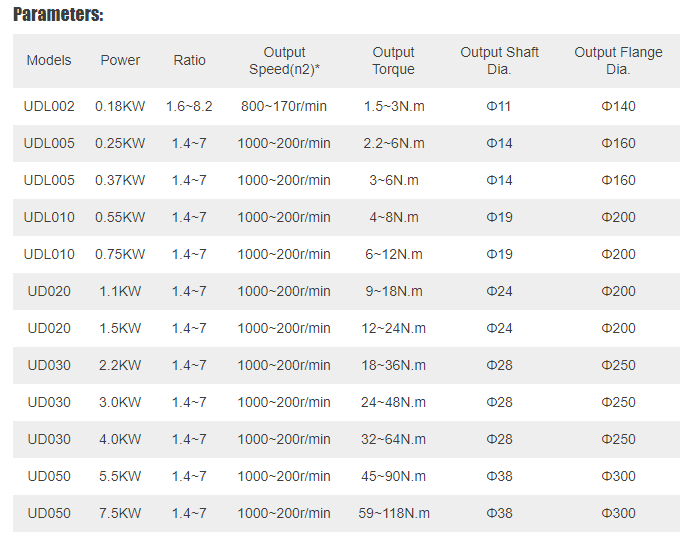The image size is (699, 547).
Task: Select the Φ140 flange diameter cell
Action: [618, 107]
